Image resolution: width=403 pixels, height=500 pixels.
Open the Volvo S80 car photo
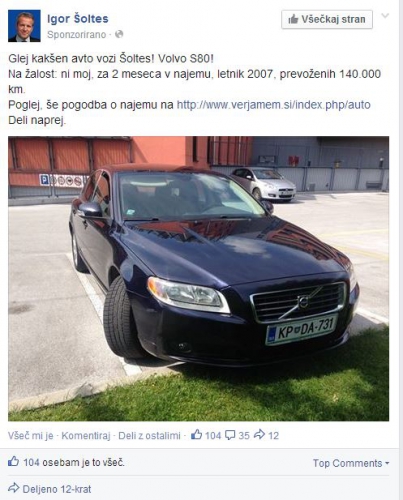click(x=198, y=279)
